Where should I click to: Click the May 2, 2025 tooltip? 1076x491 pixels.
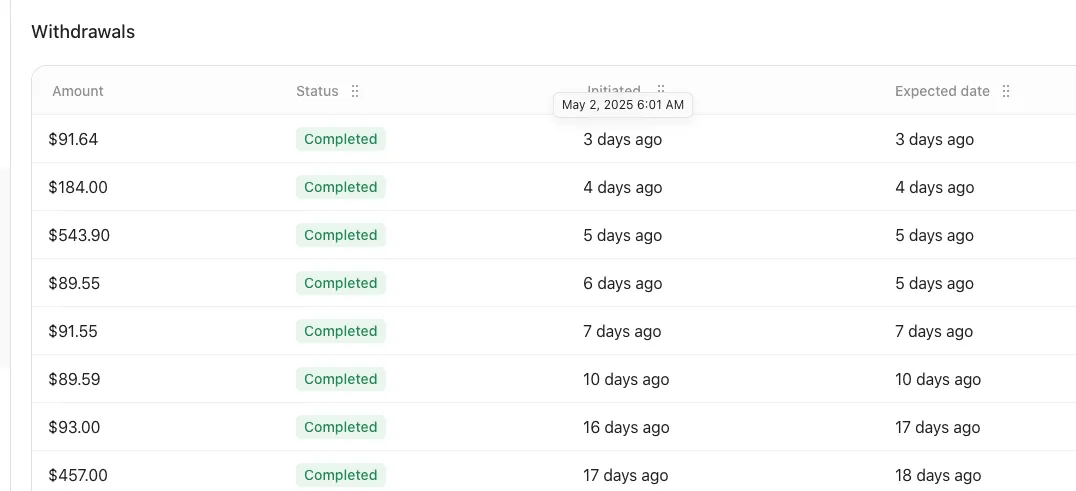[623, 105]
